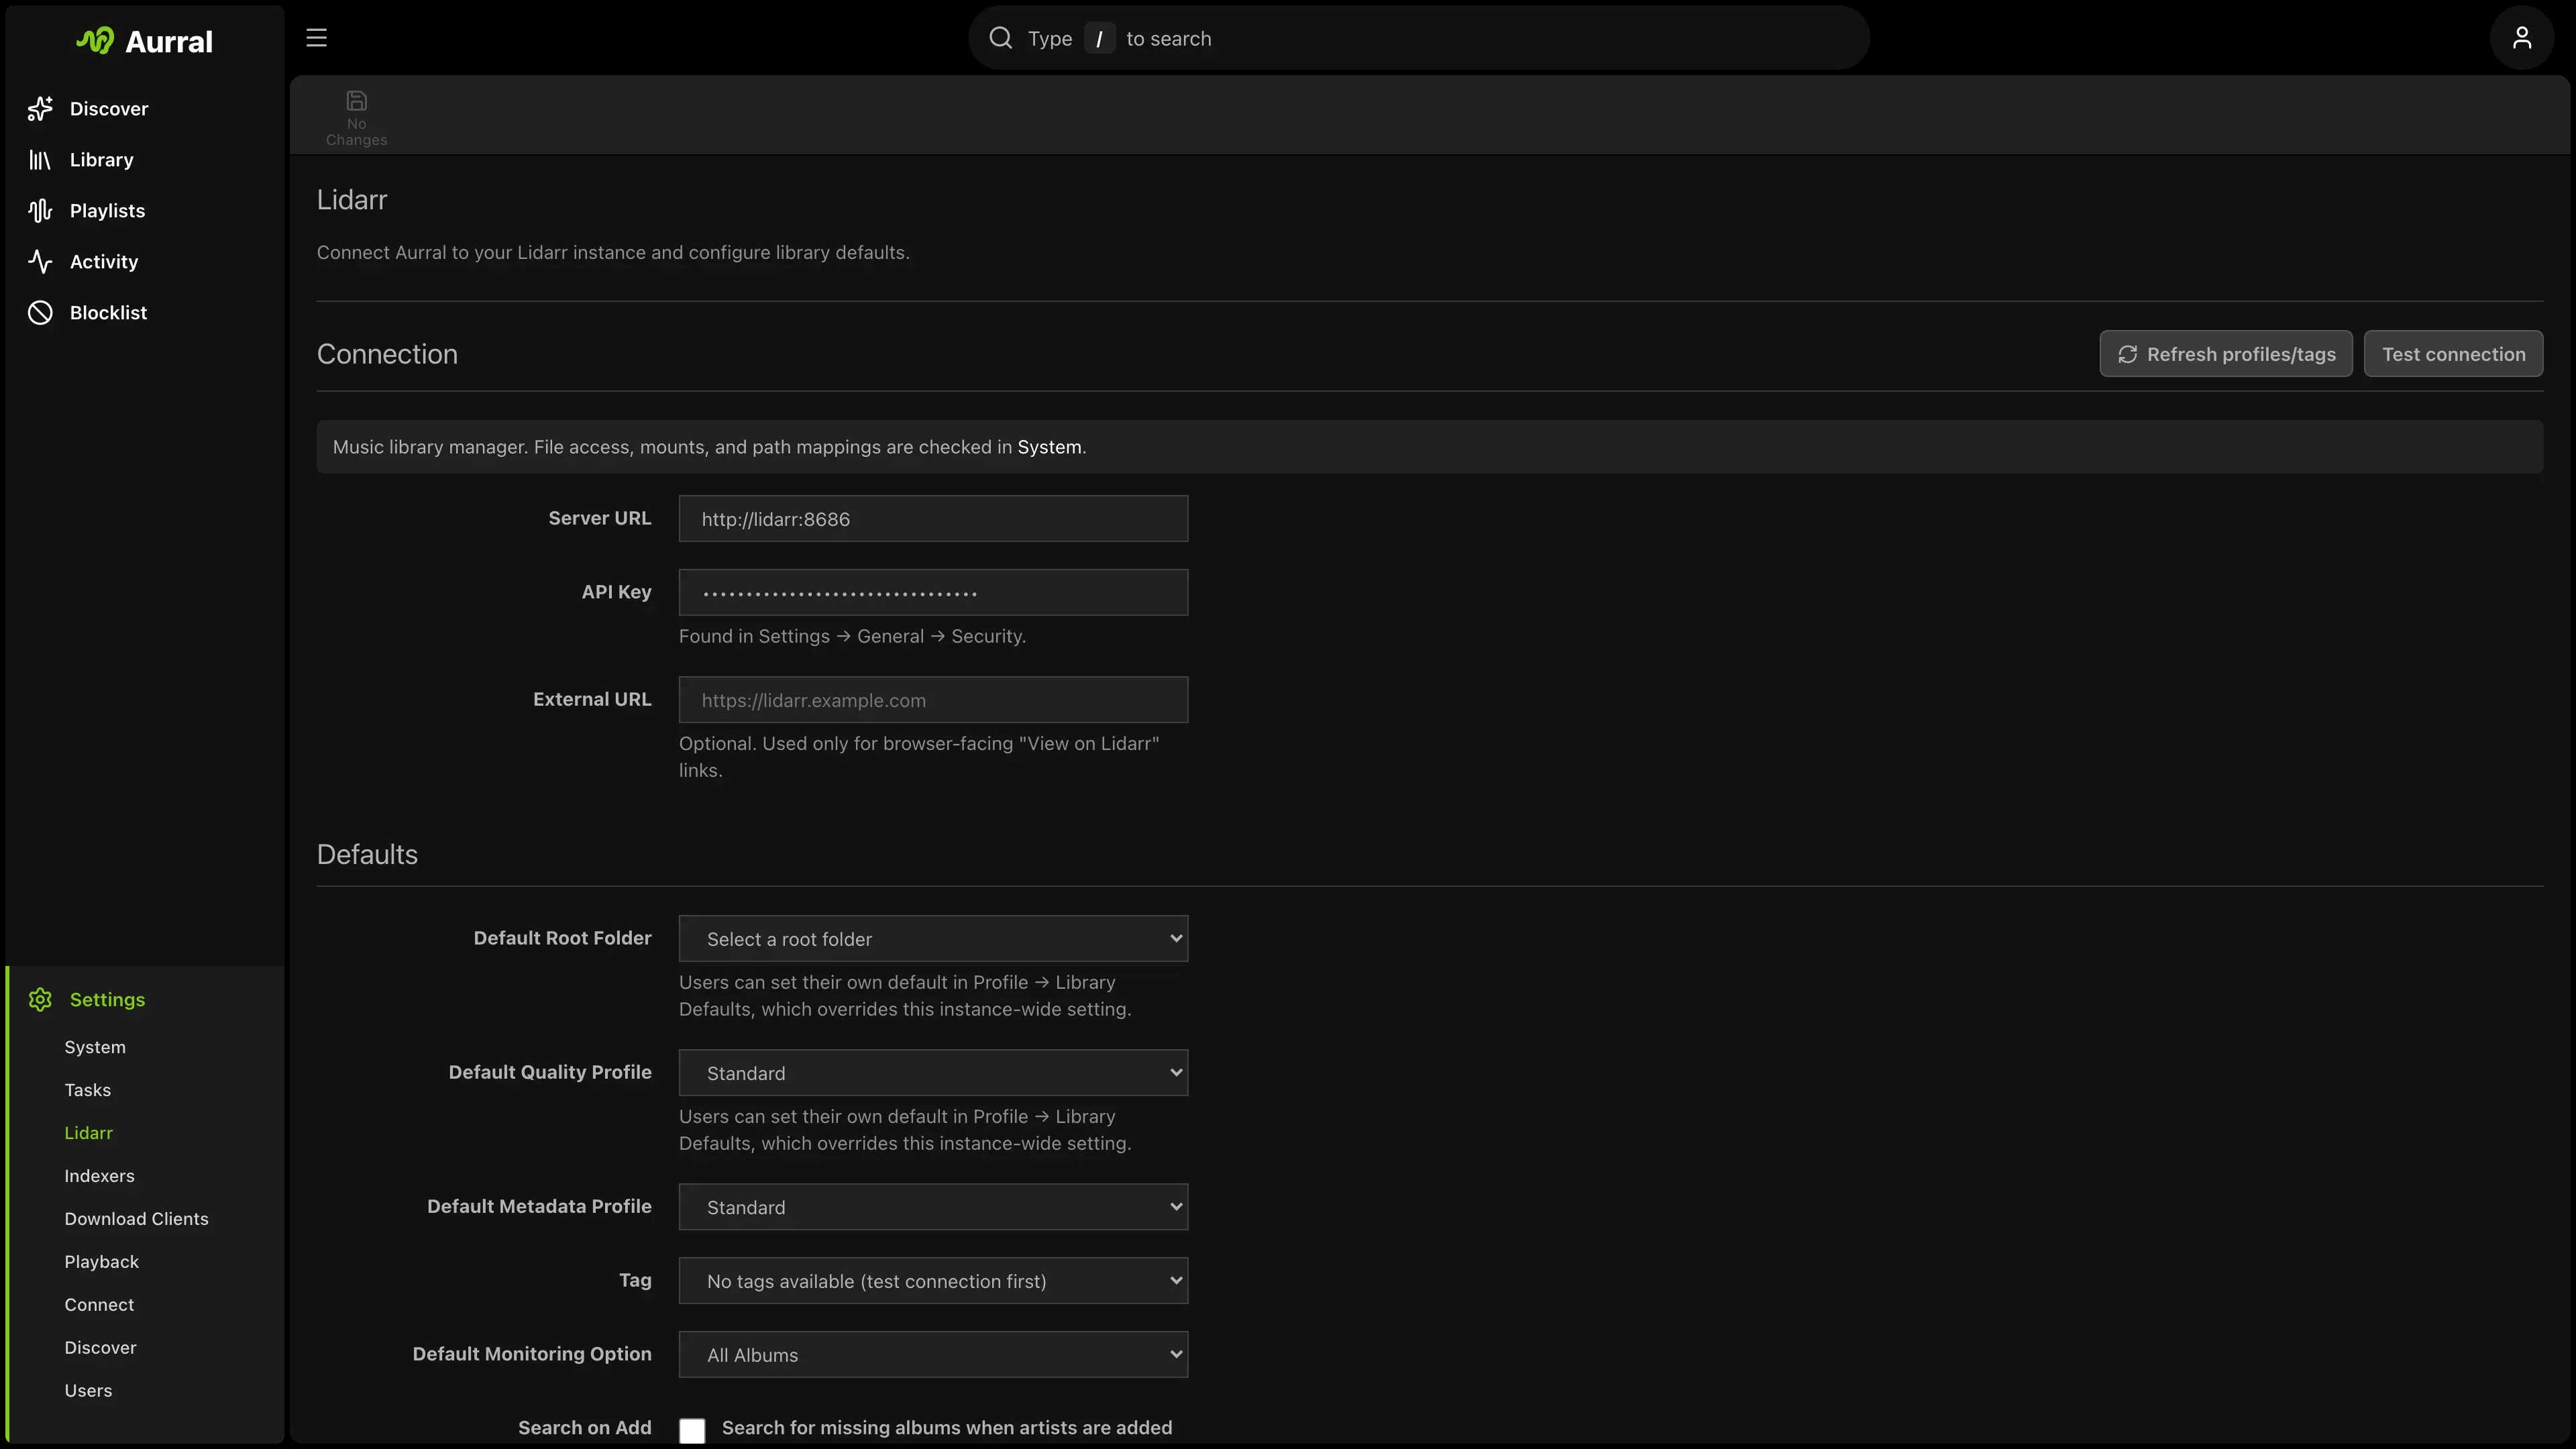Select Lidarr settings sub-item
The width and height of the screenshot is (2576, 1449).
[89, 1133]
